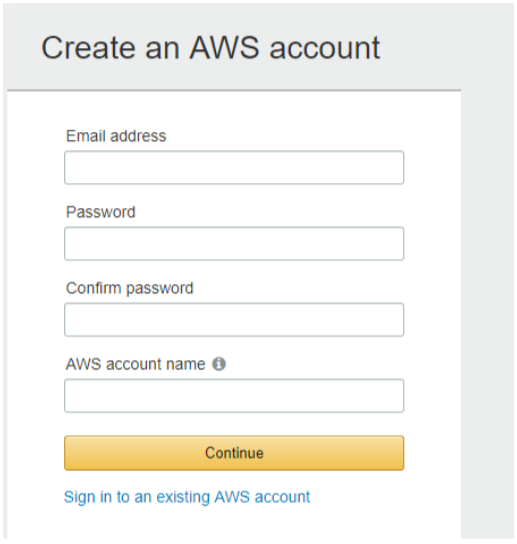Click the Confirm password label text
Screen dimensions: 517x544
tap(129, 288)
